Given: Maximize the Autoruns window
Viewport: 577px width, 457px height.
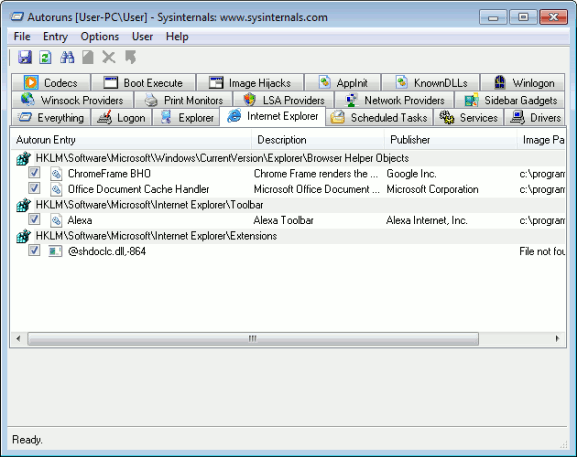Looking at the screenshot, I should 523,17.
